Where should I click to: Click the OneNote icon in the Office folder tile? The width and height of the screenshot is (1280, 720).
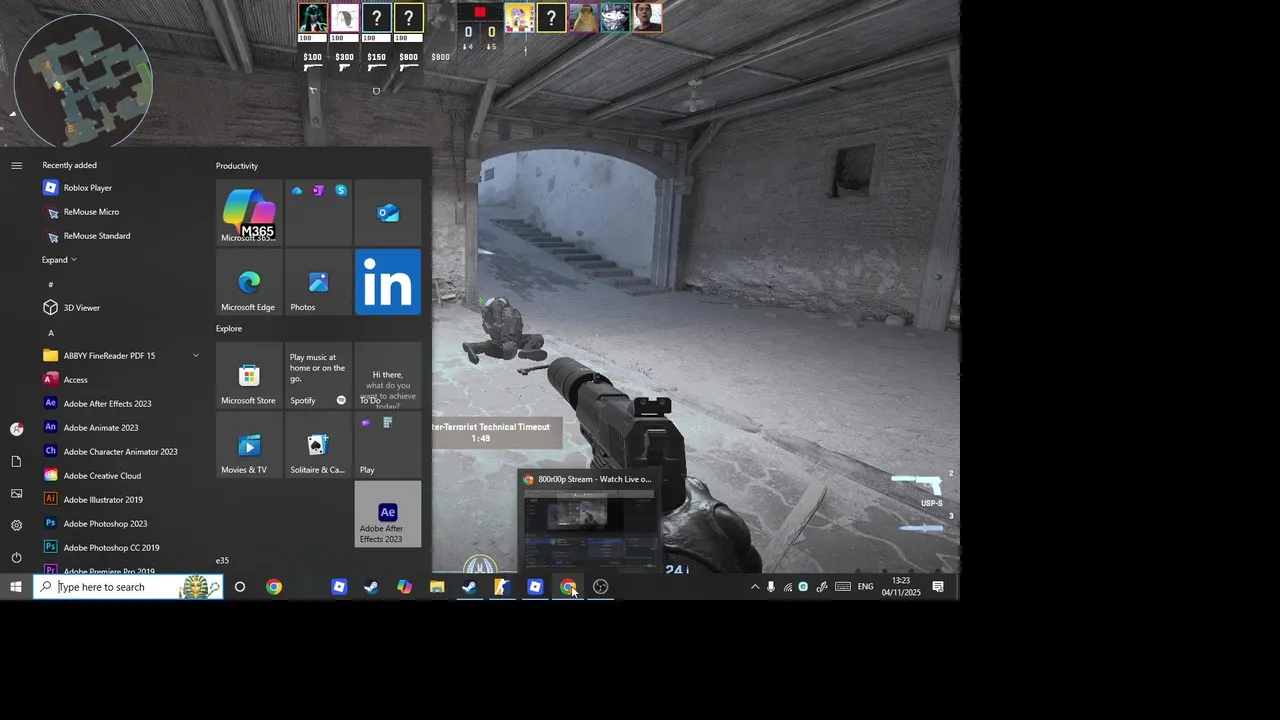coord(319,190)
